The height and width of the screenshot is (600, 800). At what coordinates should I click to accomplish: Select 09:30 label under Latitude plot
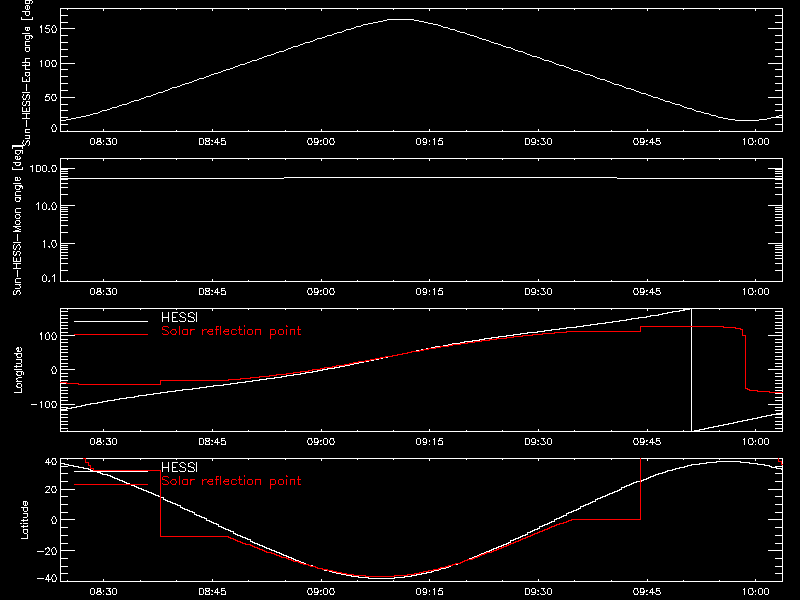(x=538, y=592)
